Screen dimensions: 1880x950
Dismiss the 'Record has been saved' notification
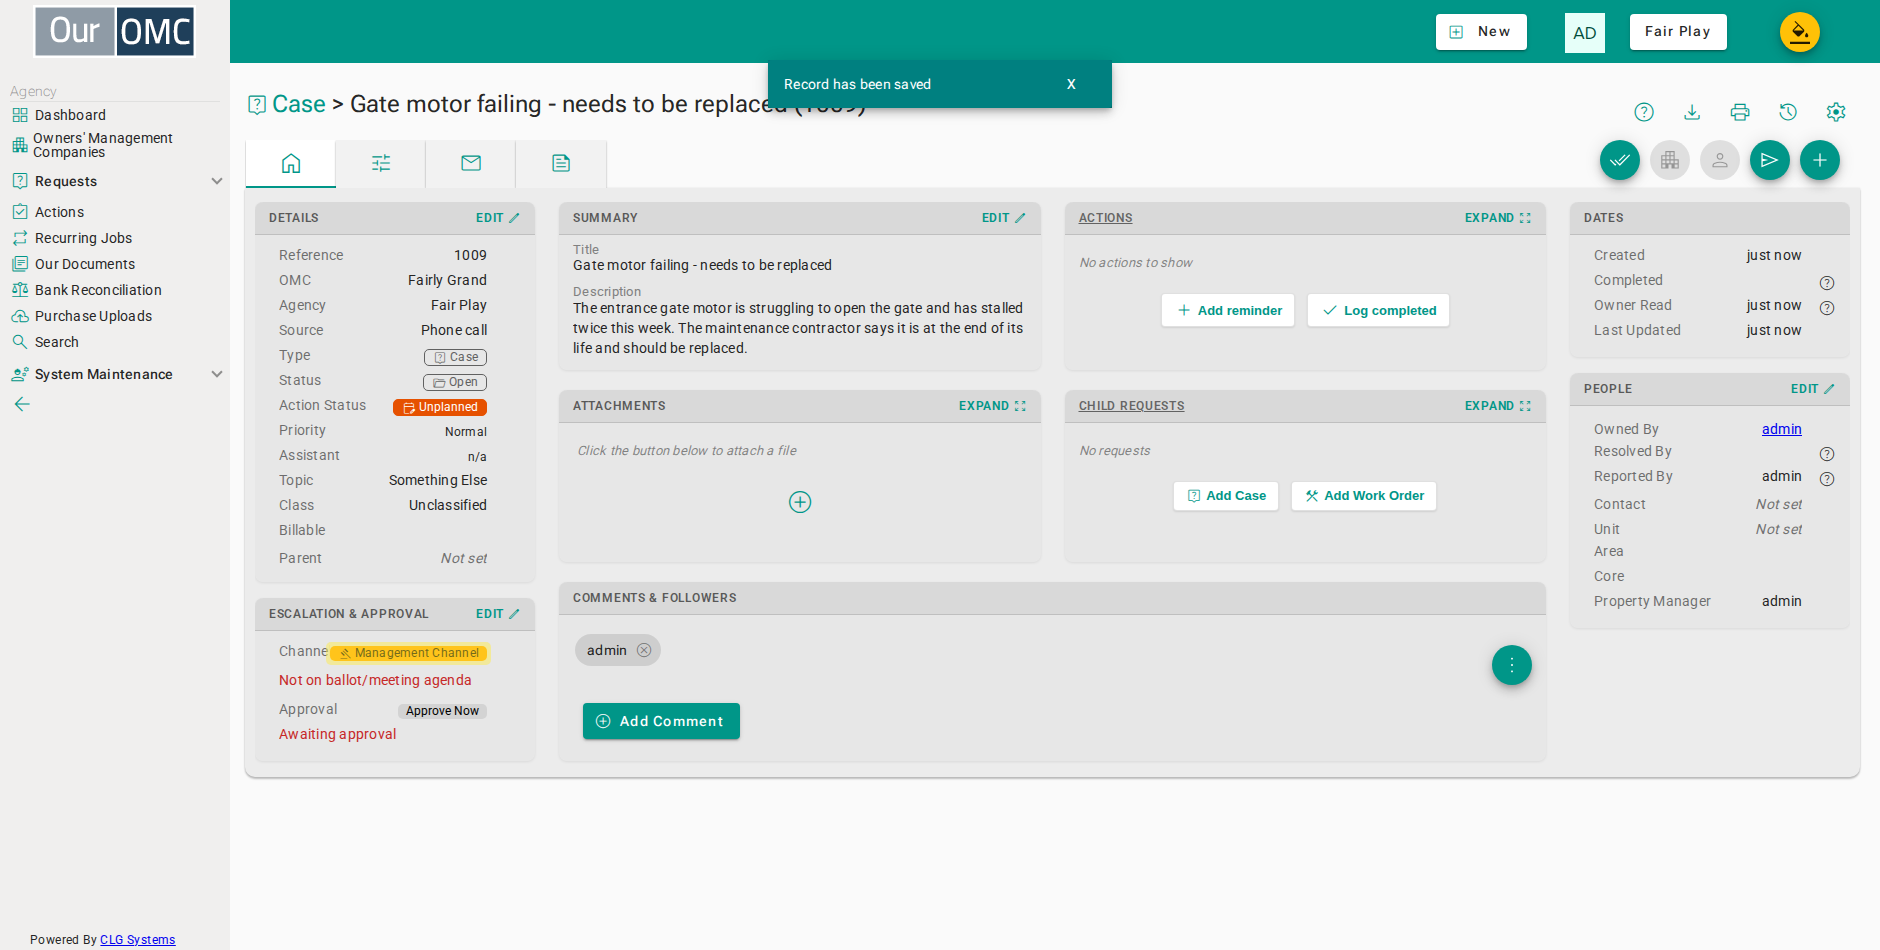[1071, 84]
